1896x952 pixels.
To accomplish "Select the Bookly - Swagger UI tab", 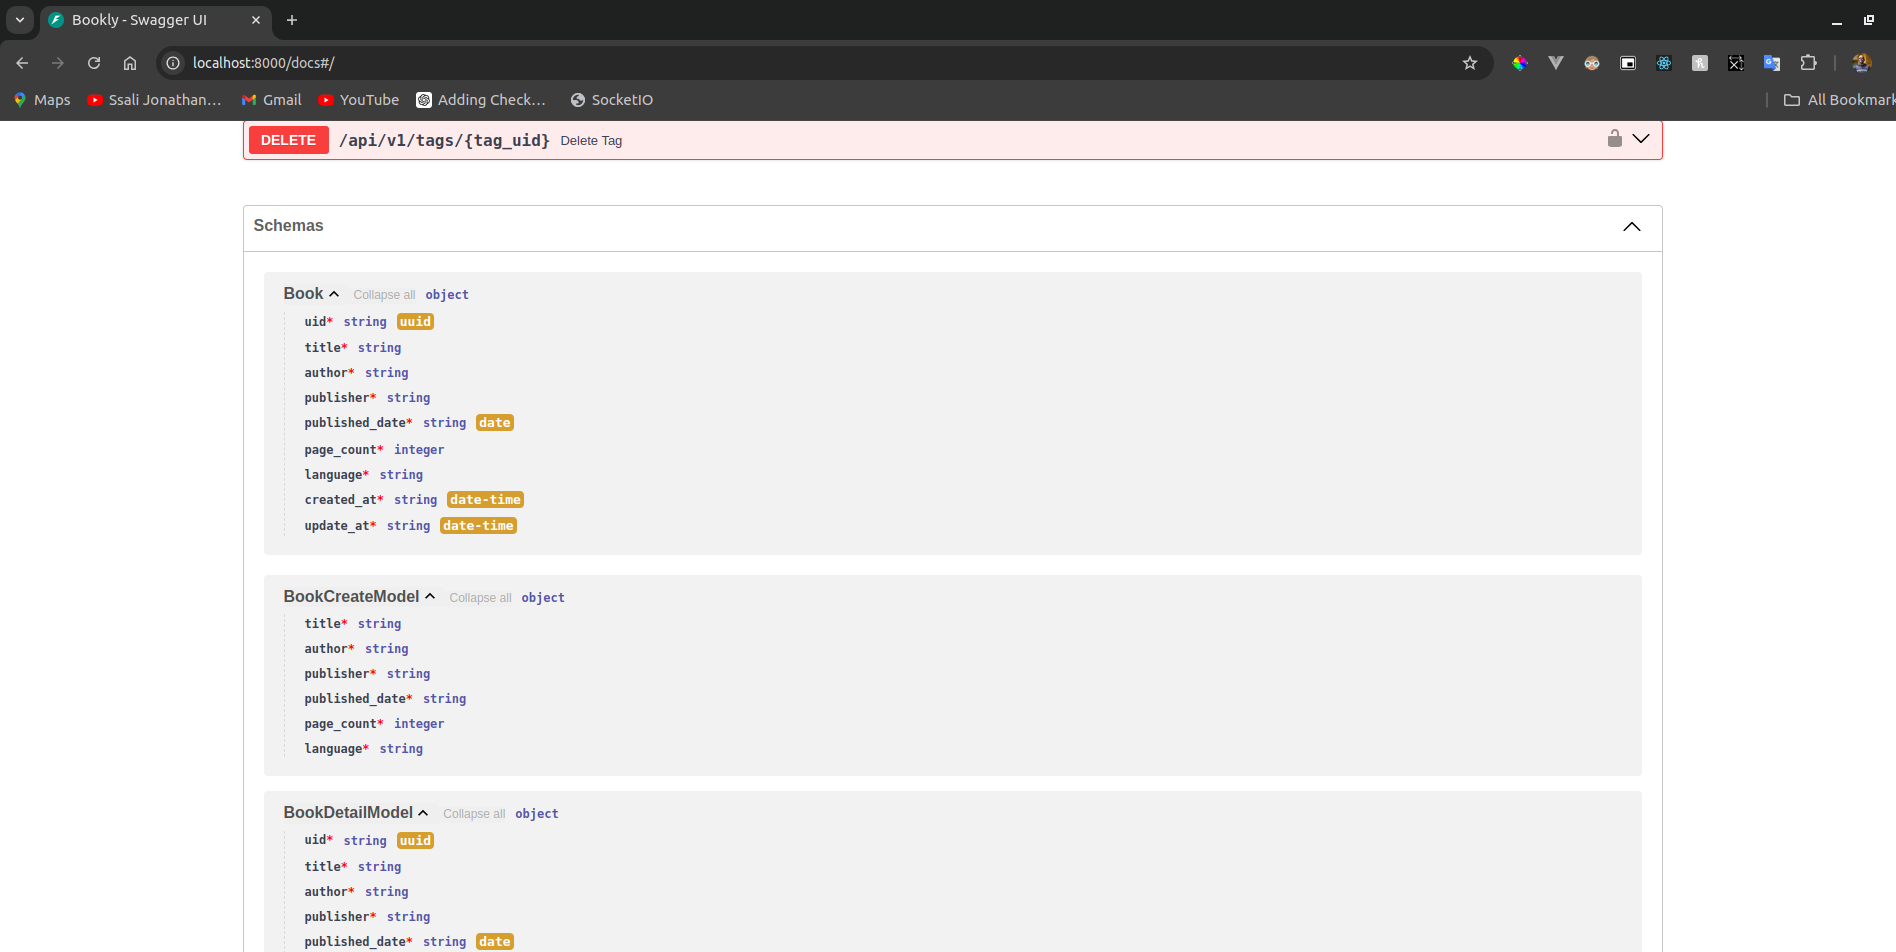I will coord(140,20).
